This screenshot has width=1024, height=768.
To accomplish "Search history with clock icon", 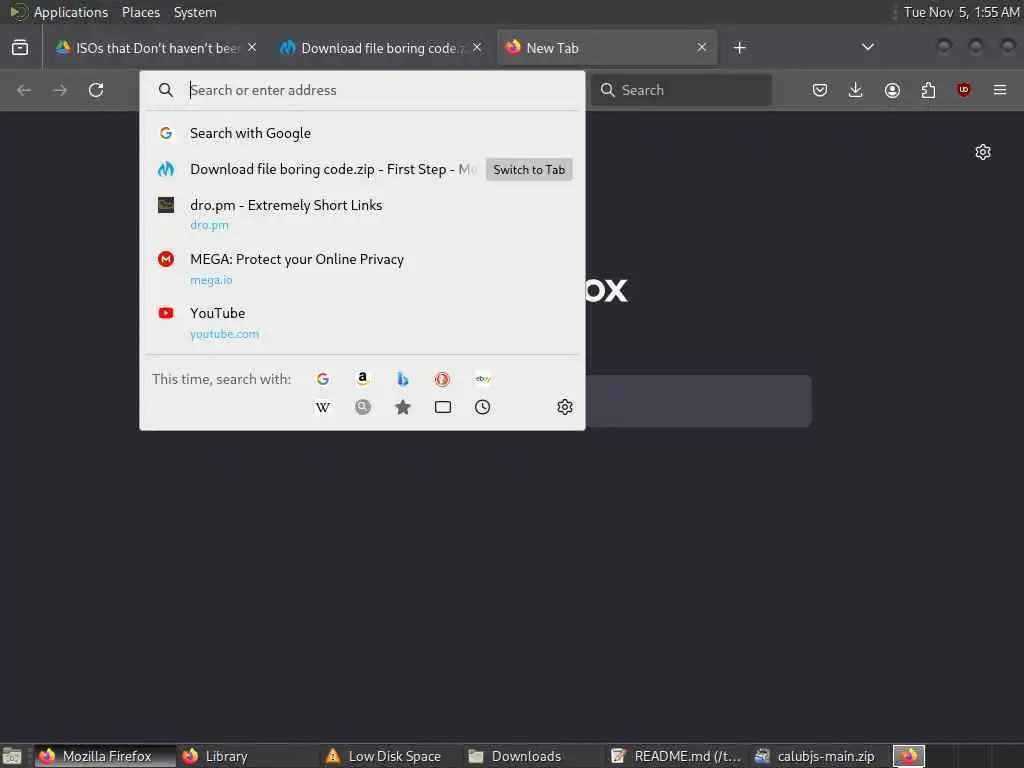I will point(483,408).
